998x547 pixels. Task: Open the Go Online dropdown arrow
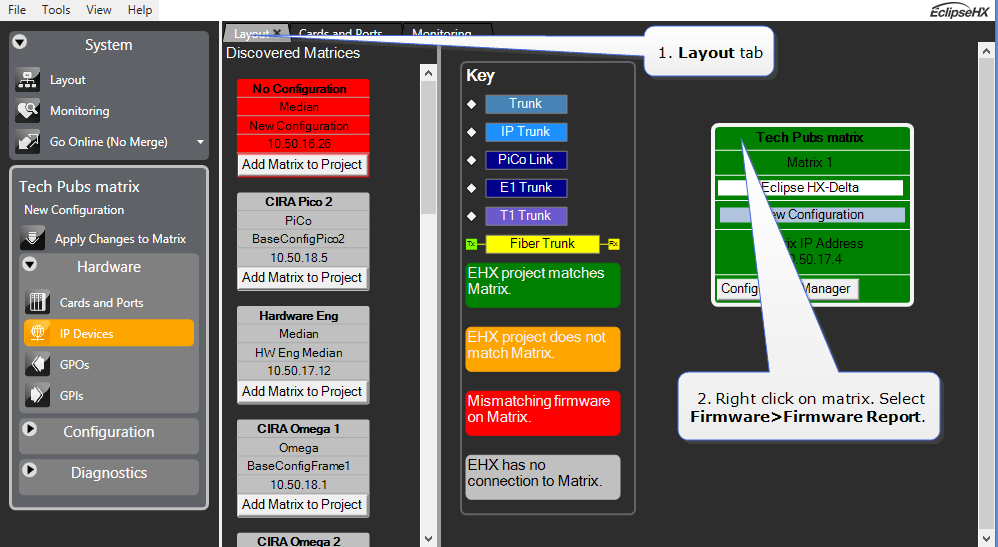click(x=200, y=142)
